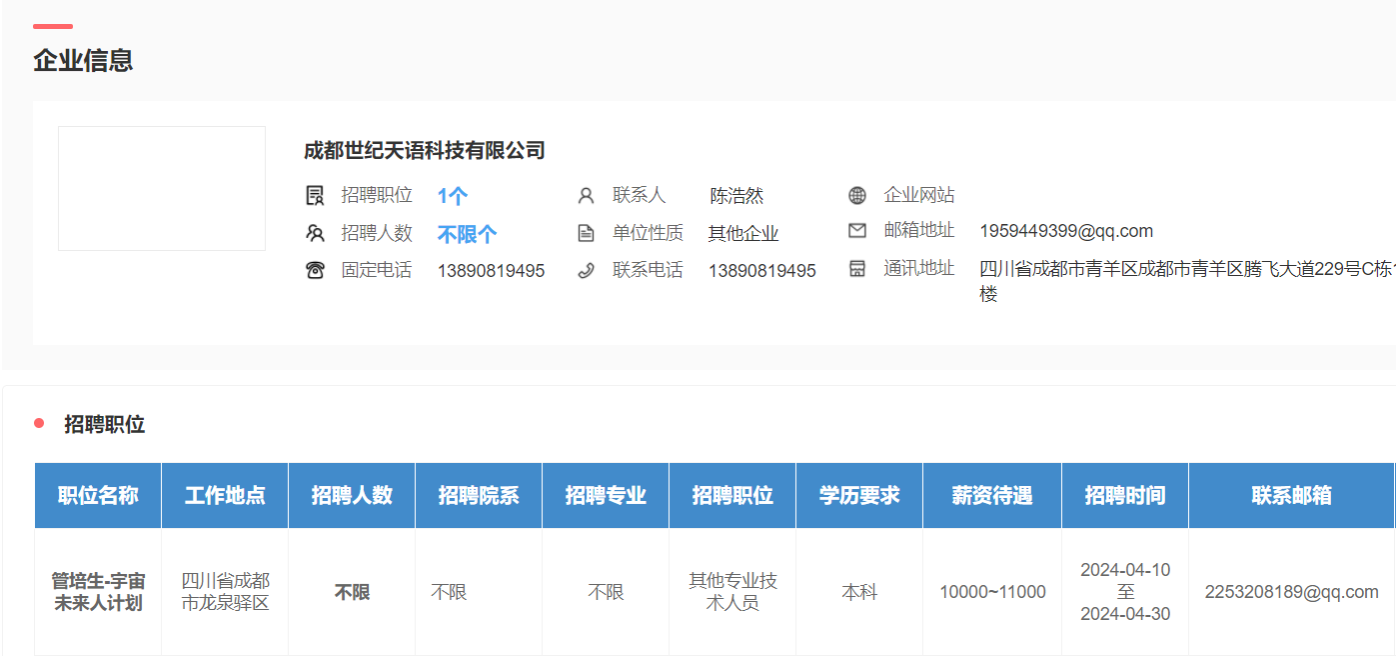The width and height of the screenshot is (1396, 656).
Task: Click email 2253208189@qq.com in table
Action: (x=1291, y=592)
